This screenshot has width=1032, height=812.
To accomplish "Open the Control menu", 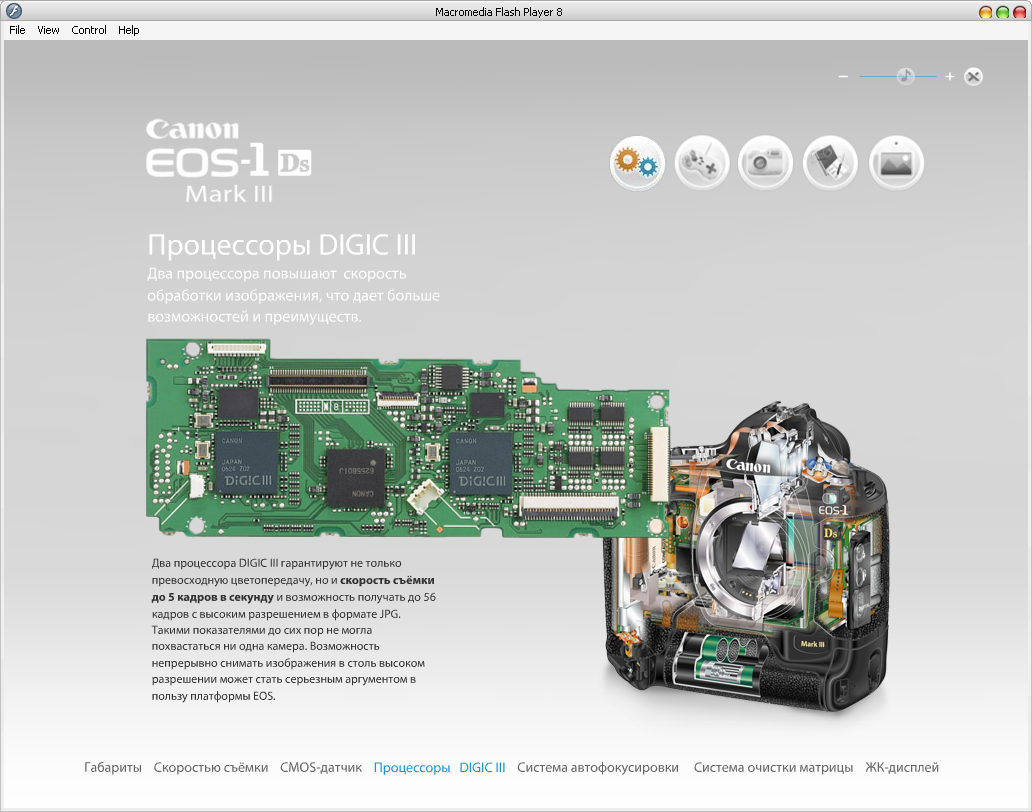I will 89,30.
